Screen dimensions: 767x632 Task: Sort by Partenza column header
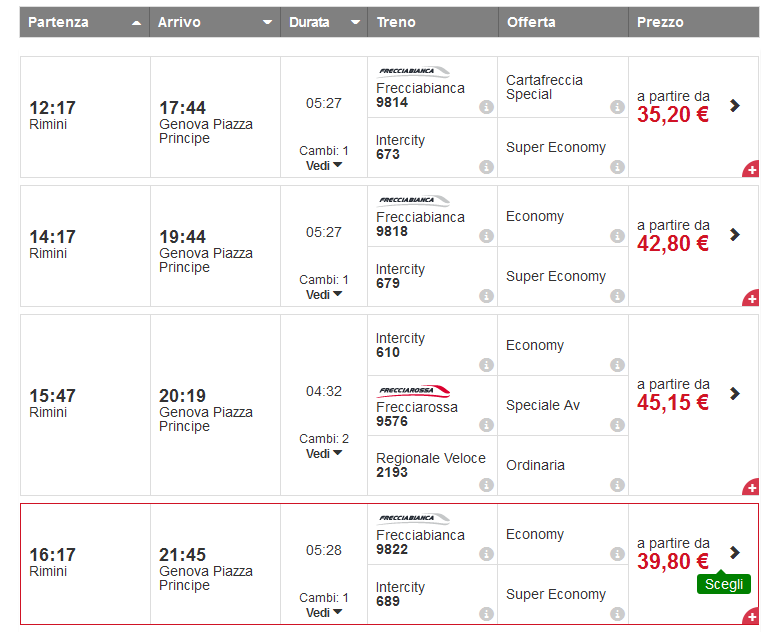[84, 22]
